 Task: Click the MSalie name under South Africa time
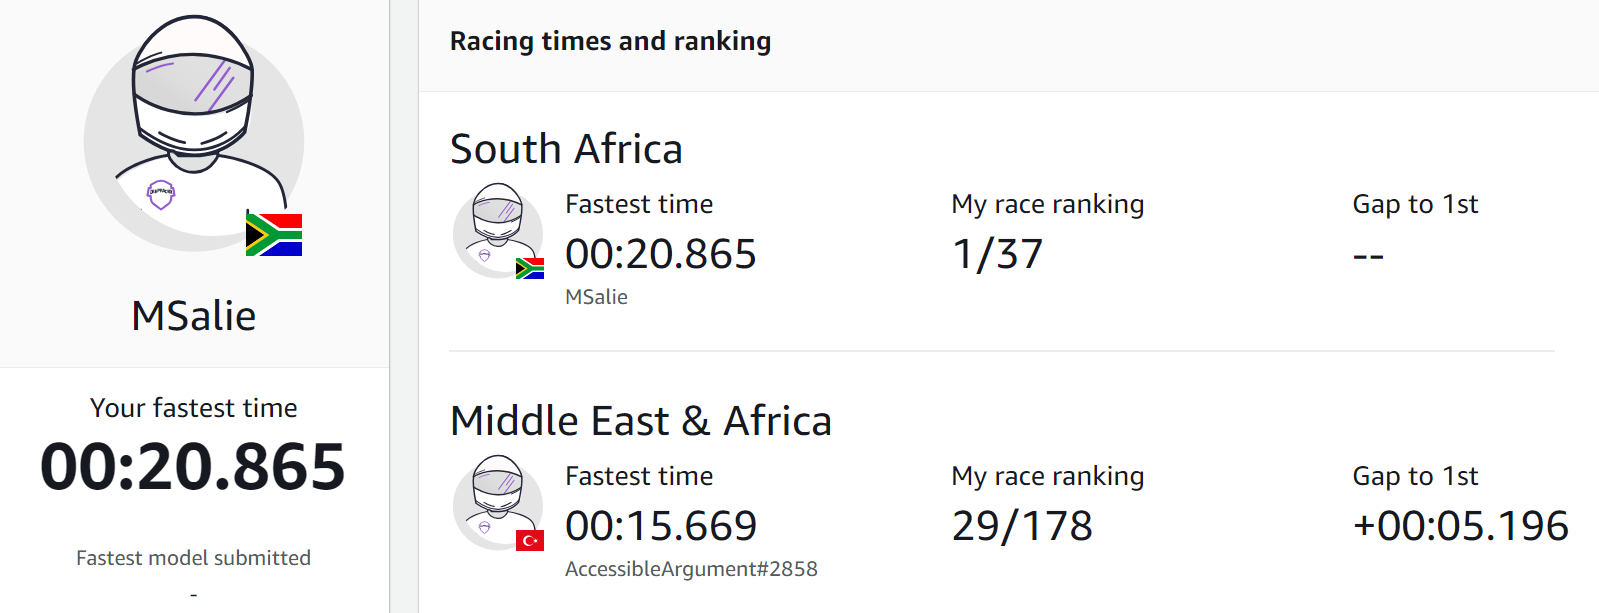click(596, 297)
